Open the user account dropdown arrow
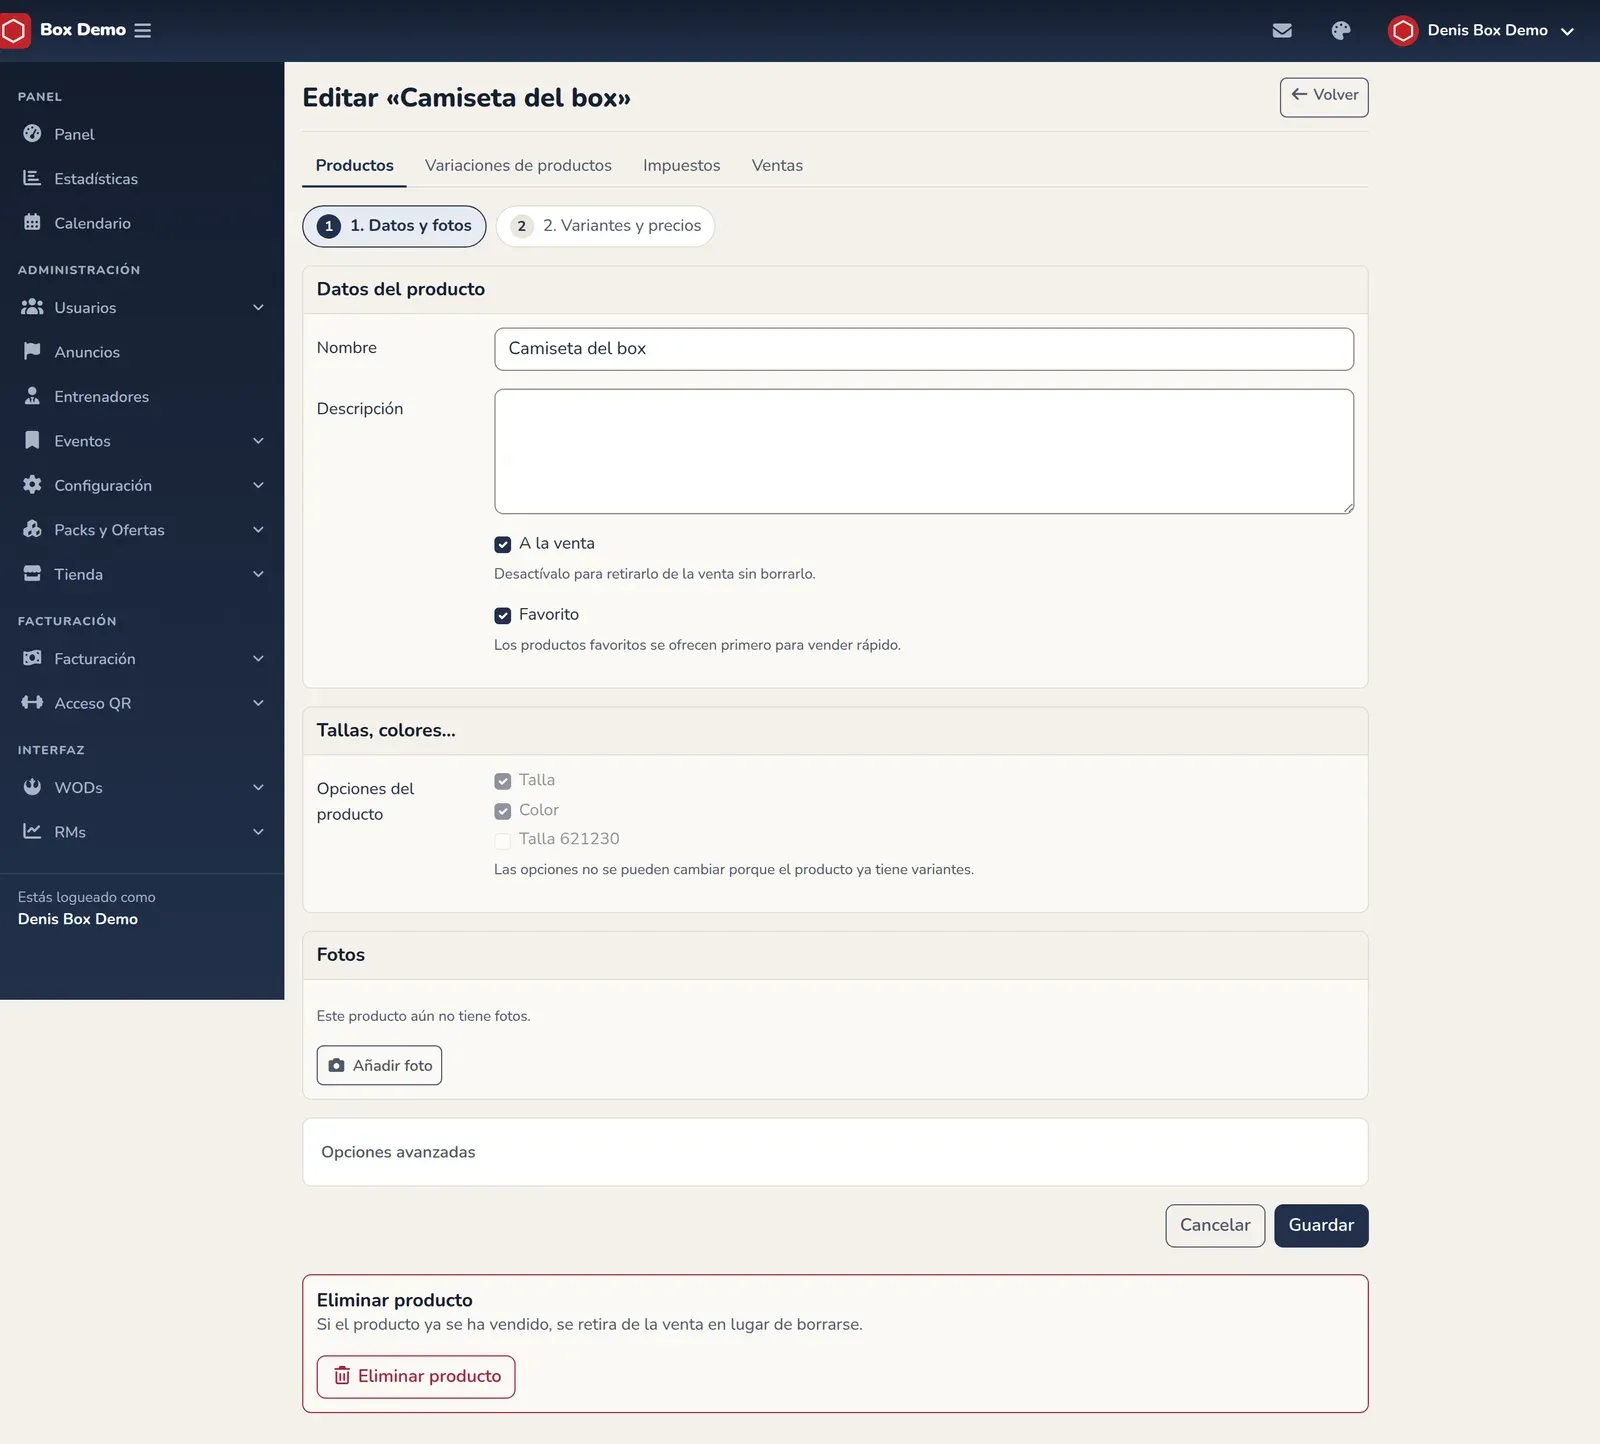1600x1444 pixels. [1567, 31]
